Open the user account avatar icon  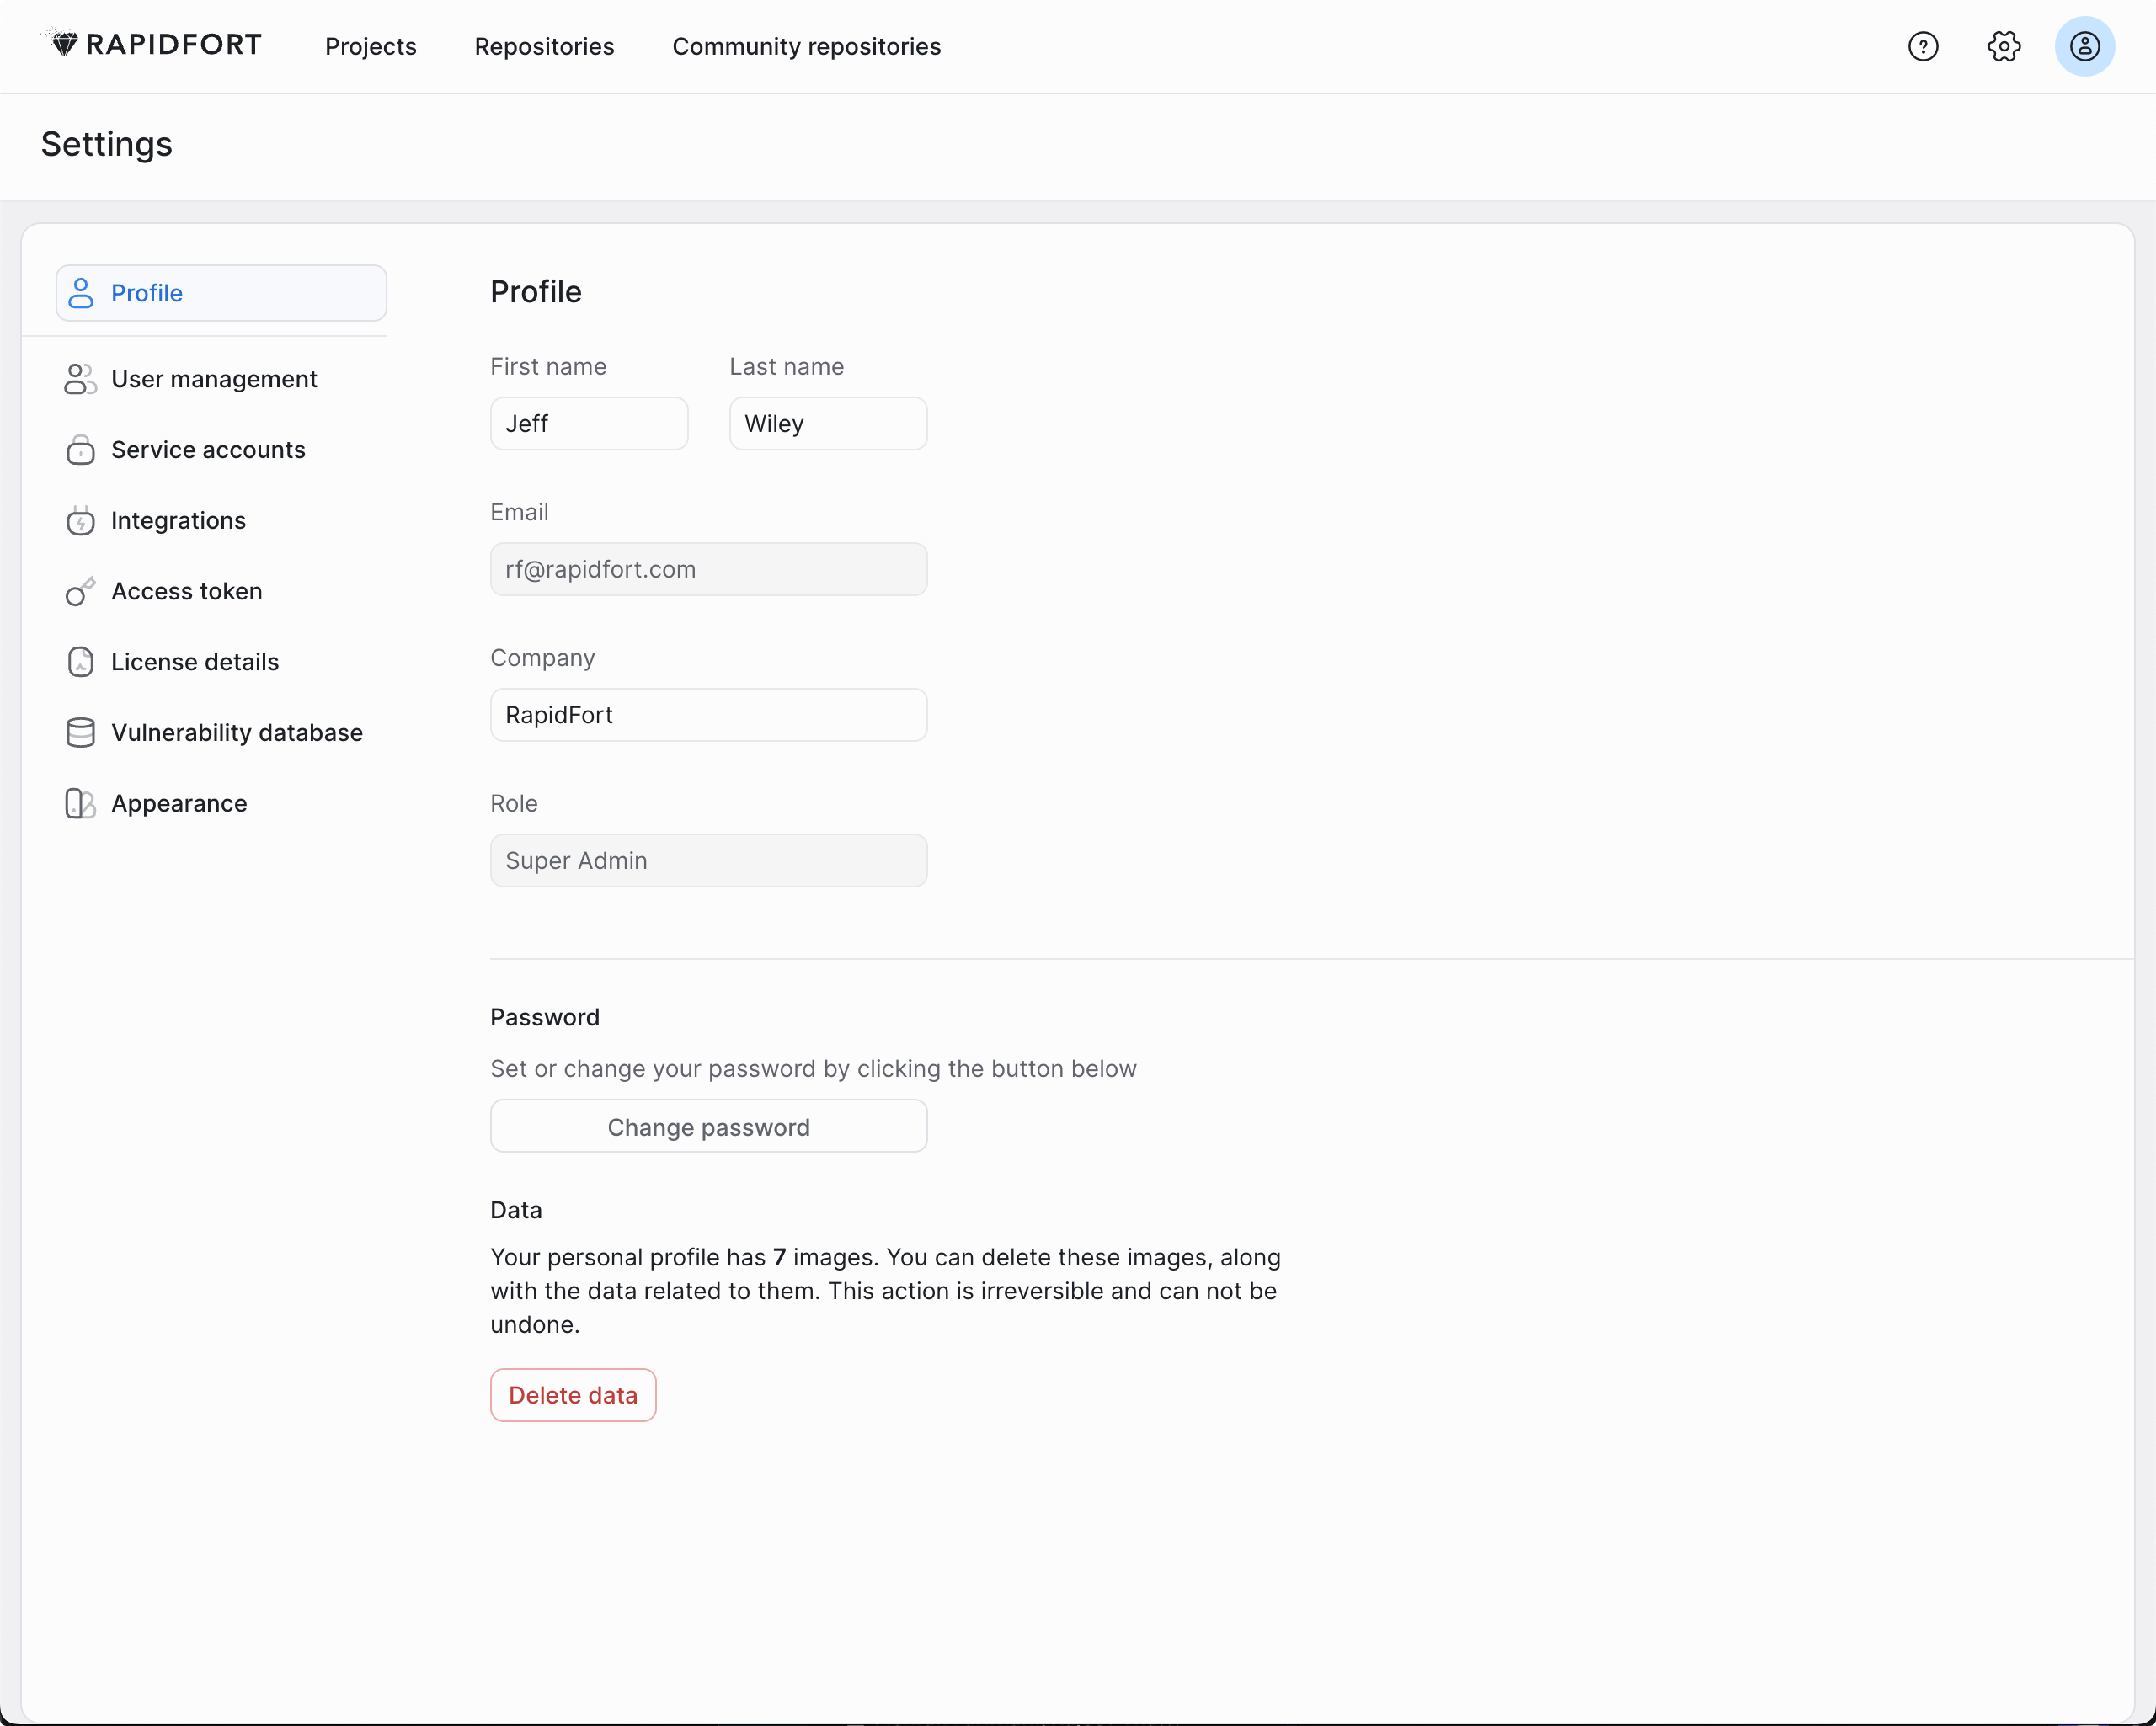click(2084, 46)
